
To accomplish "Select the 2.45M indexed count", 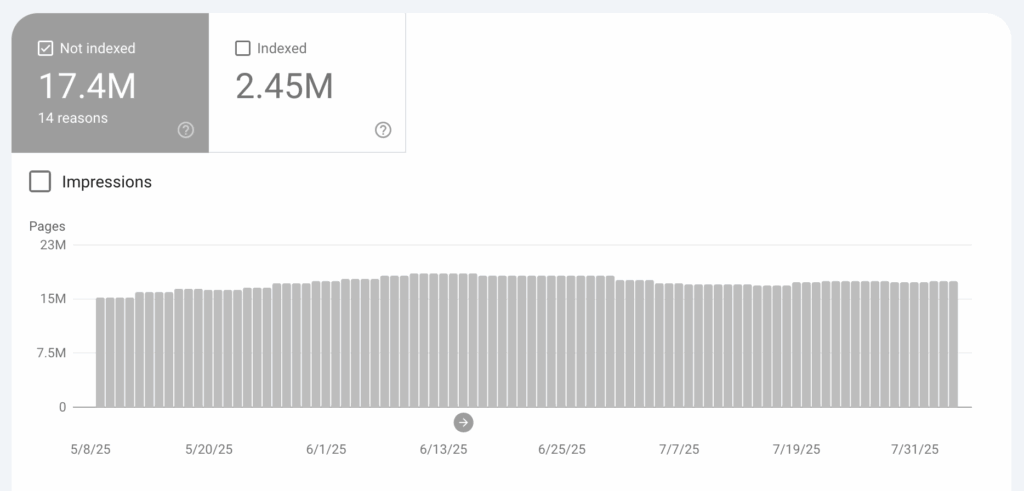I will (285, 86).
